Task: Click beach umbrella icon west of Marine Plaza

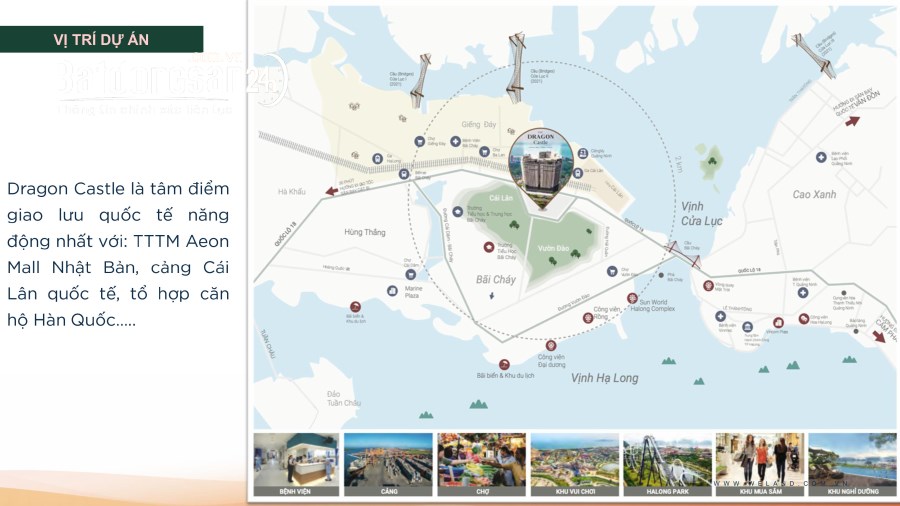Action: (355, 308)
